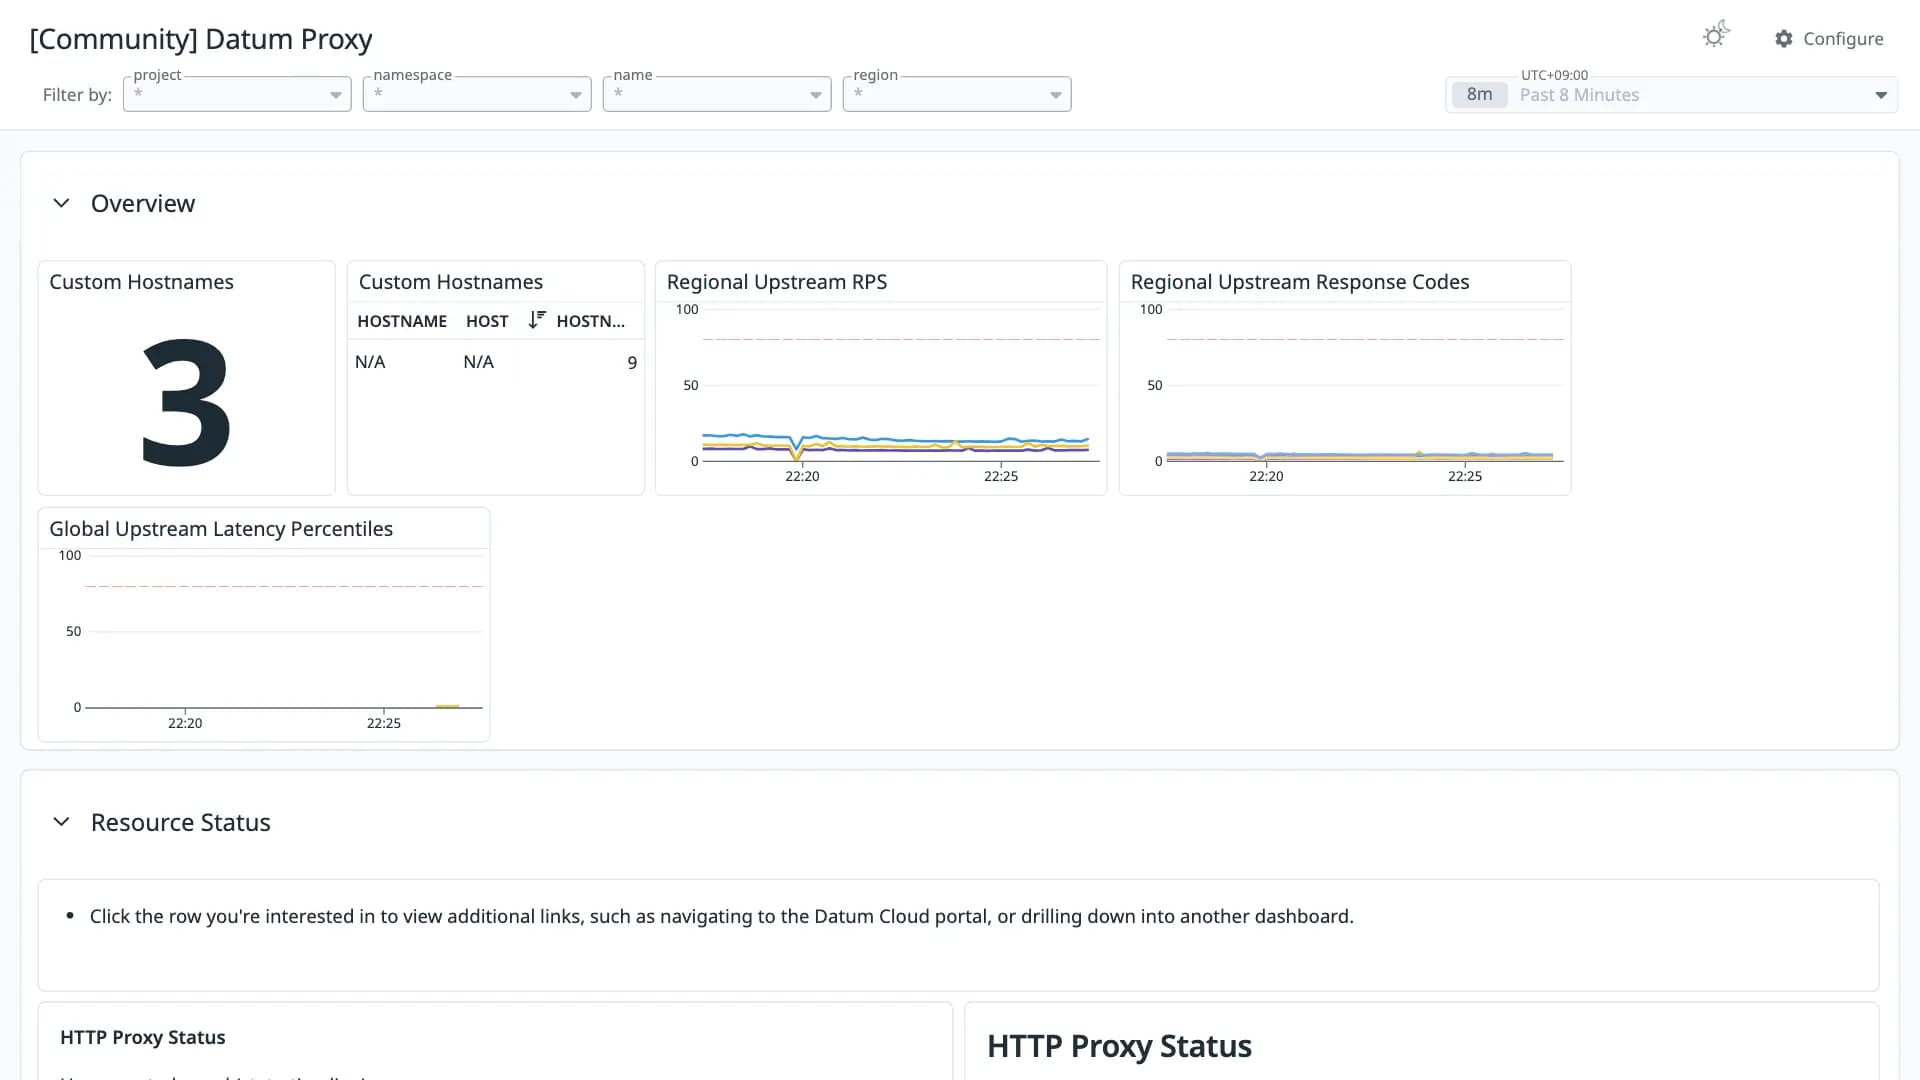Click the value 9 in hostnames table

[x=632, y=363]
